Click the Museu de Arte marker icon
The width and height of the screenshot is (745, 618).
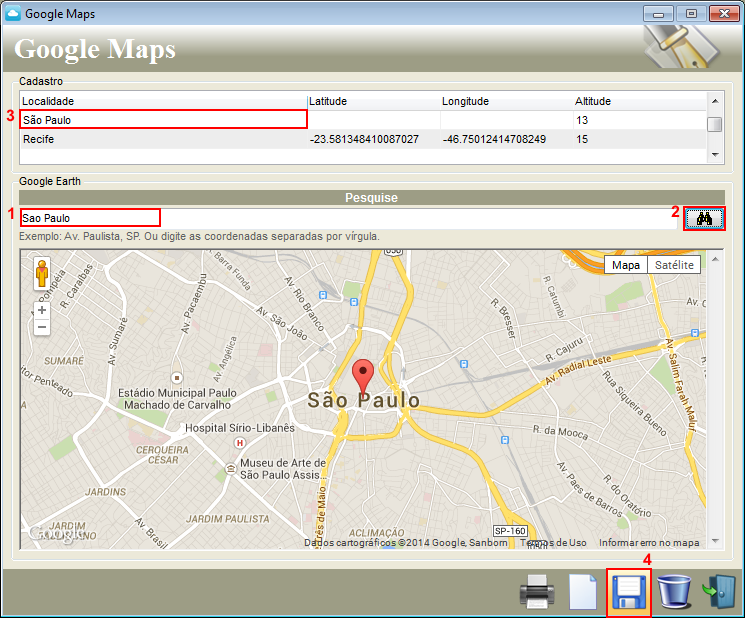(x=230, y=469)
